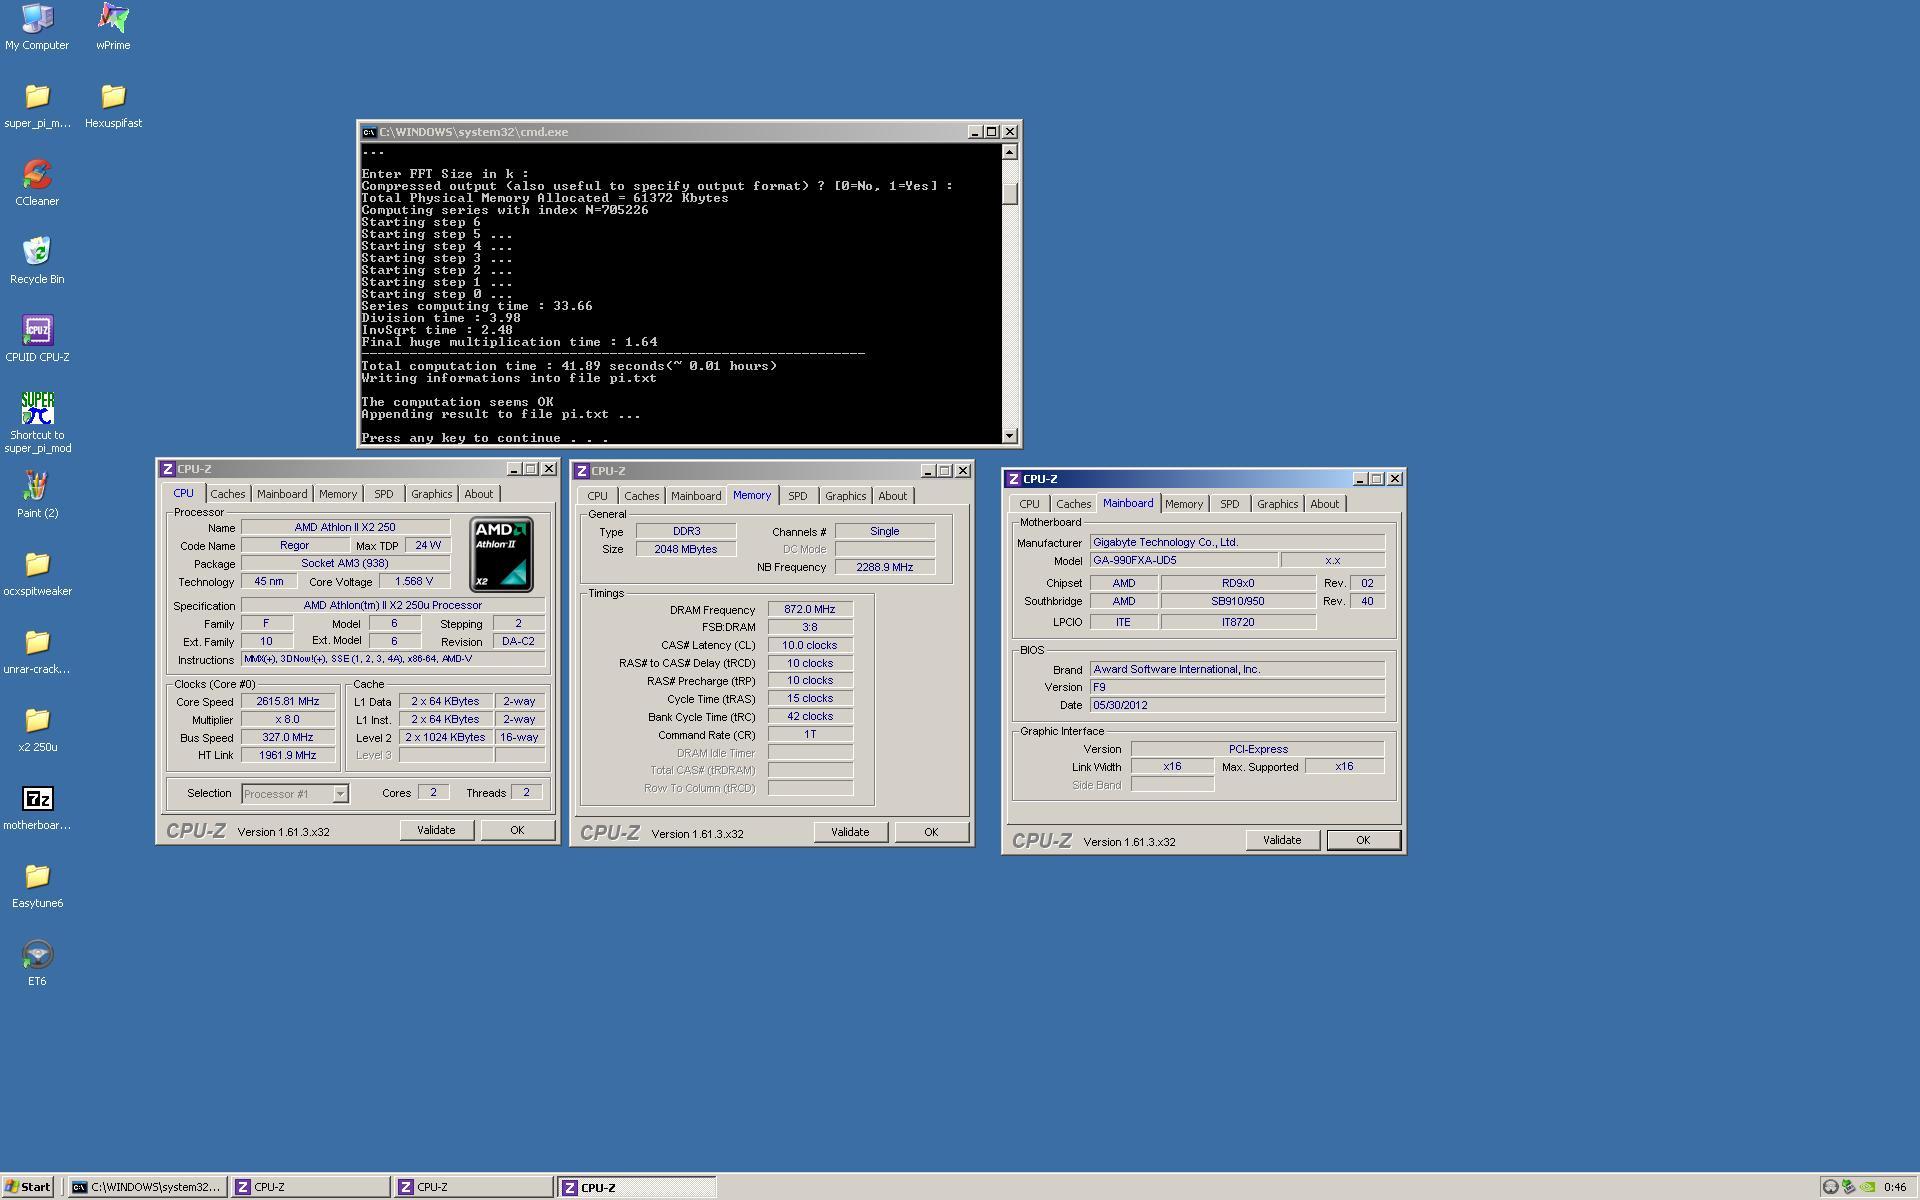Launch the ET6 desktop icon

[37, 963]
